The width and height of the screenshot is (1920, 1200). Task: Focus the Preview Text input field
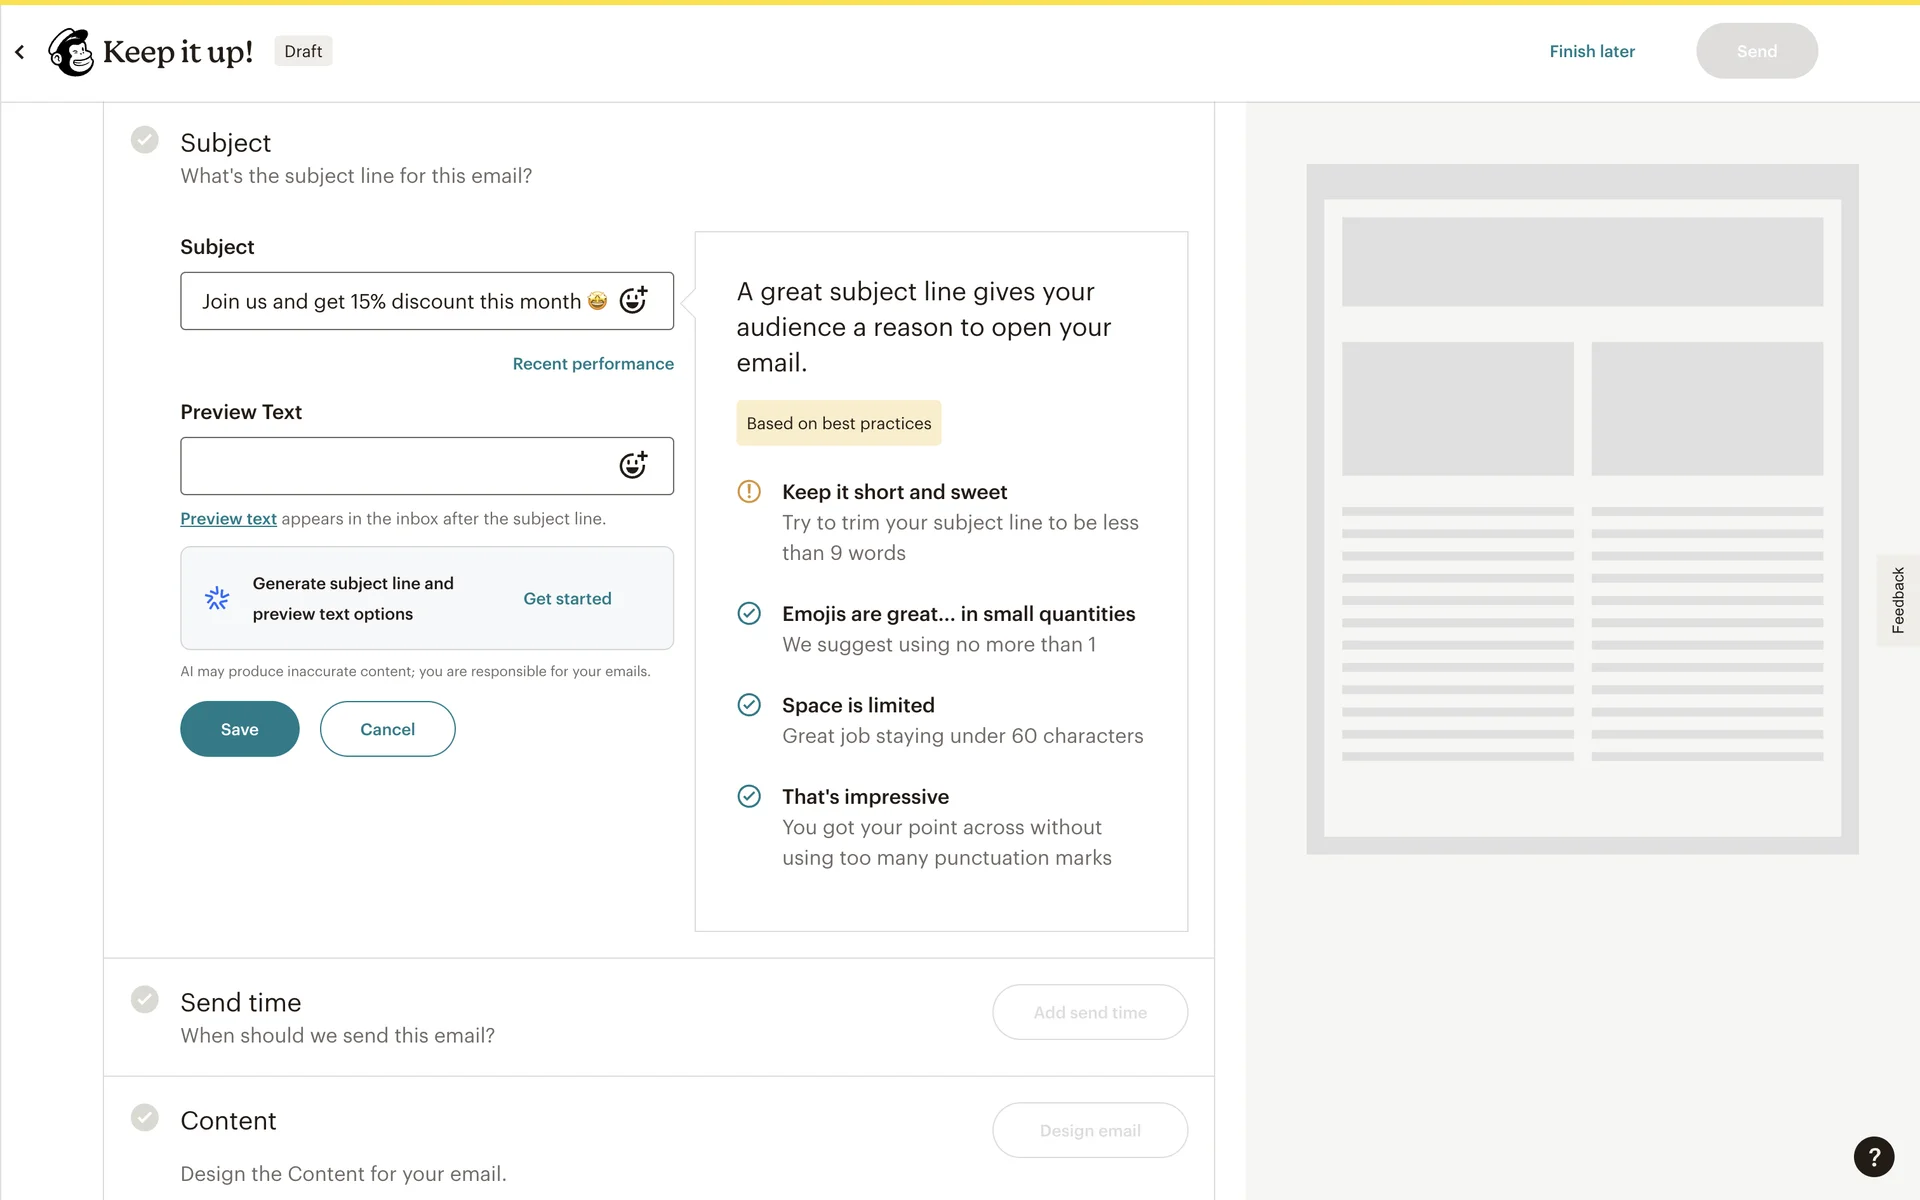400,466
